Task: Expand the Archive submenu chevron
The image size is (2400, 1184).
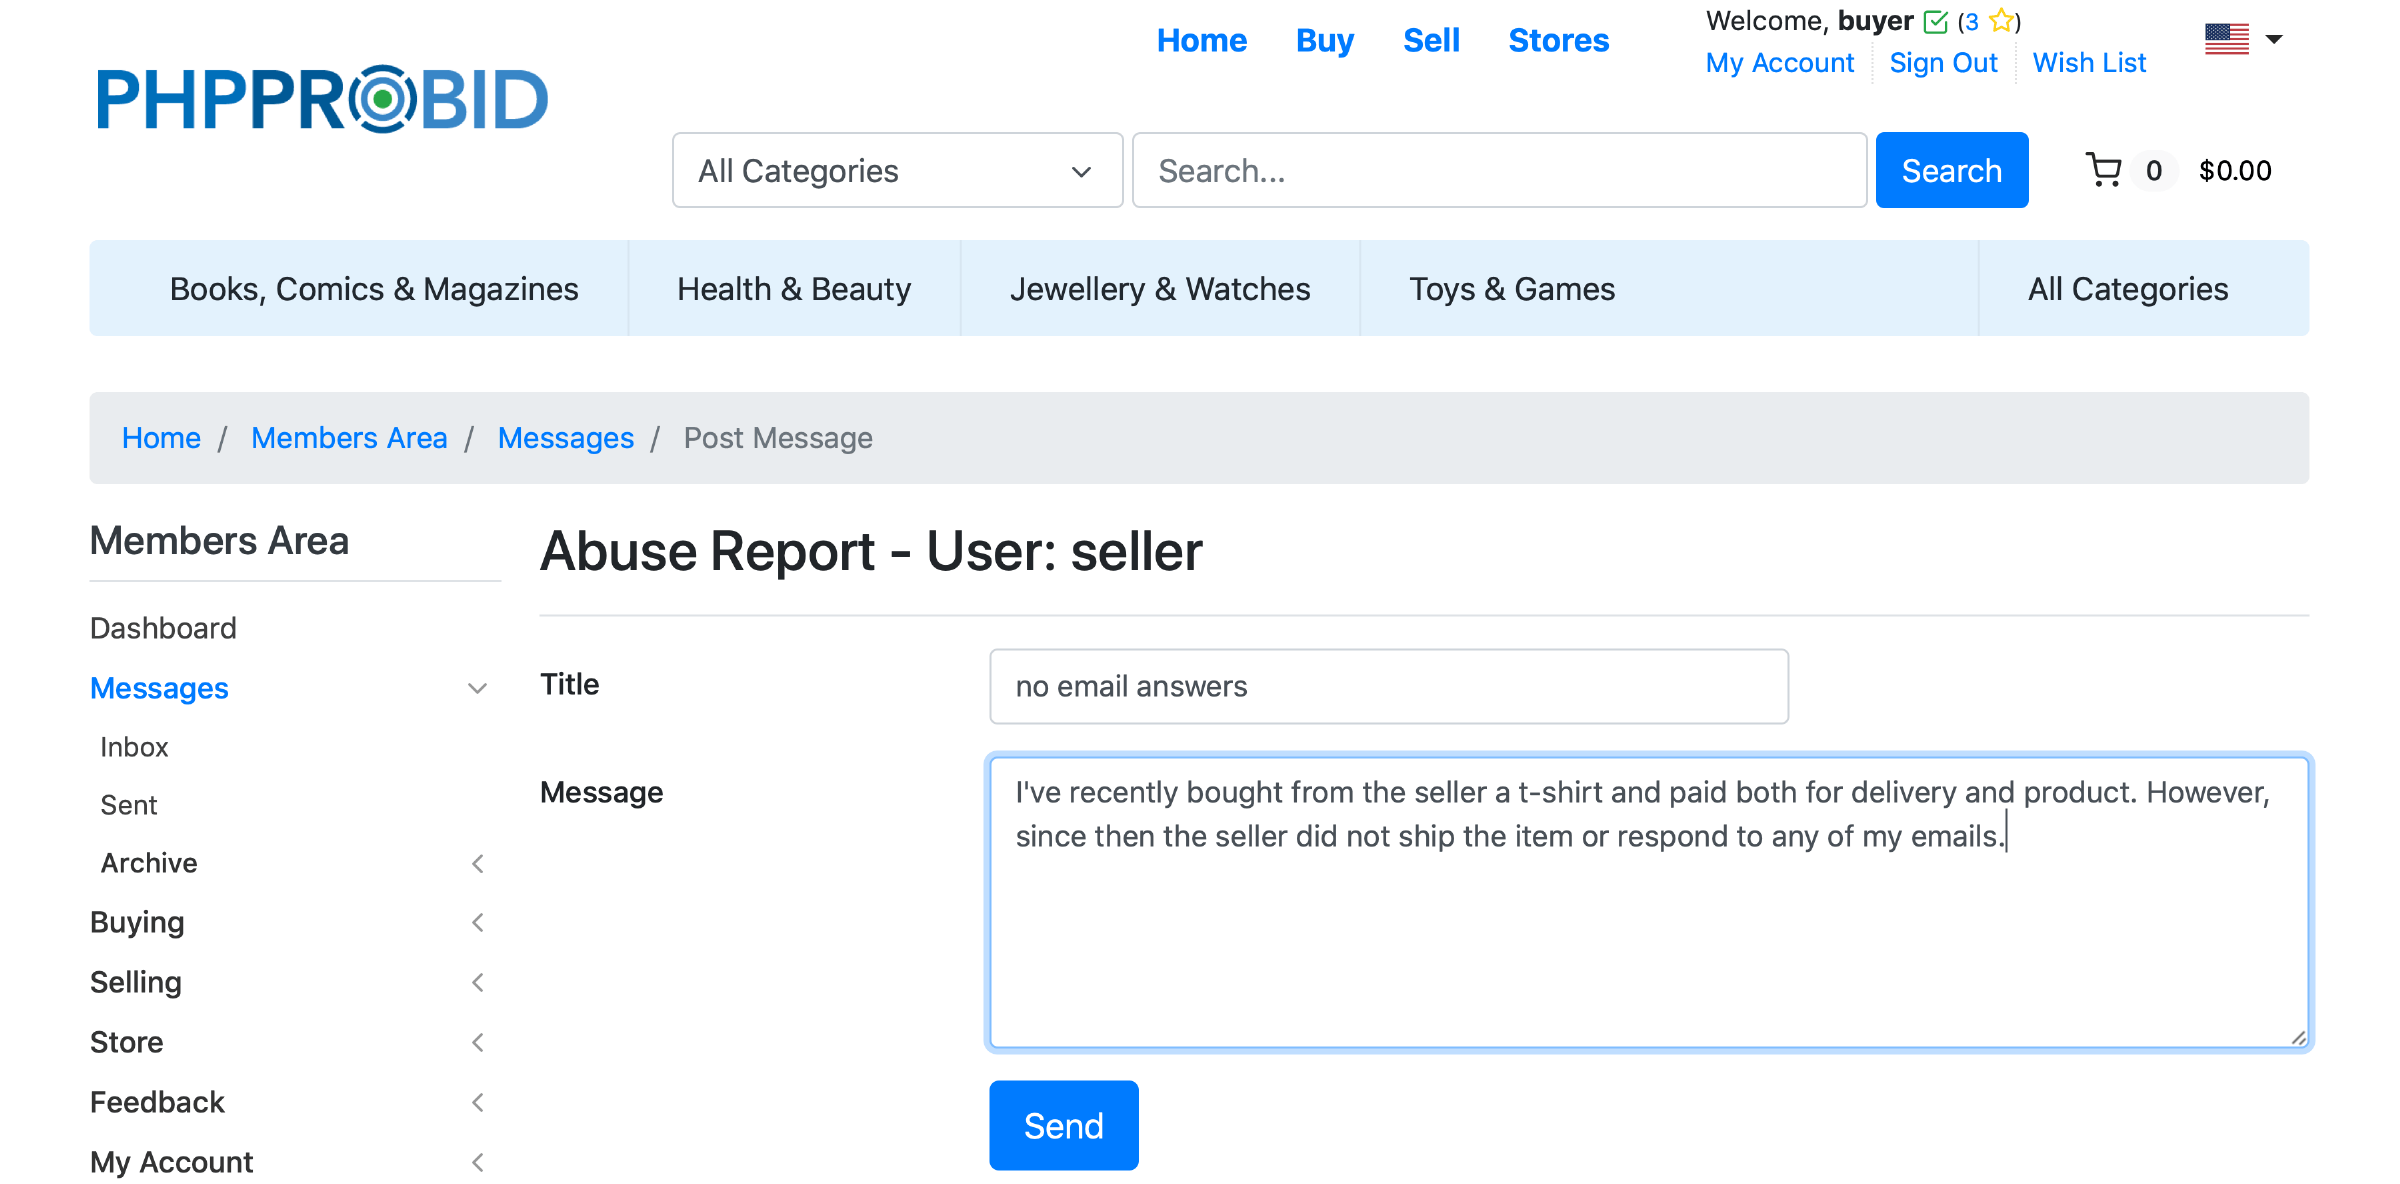Action: click(477, 864)
